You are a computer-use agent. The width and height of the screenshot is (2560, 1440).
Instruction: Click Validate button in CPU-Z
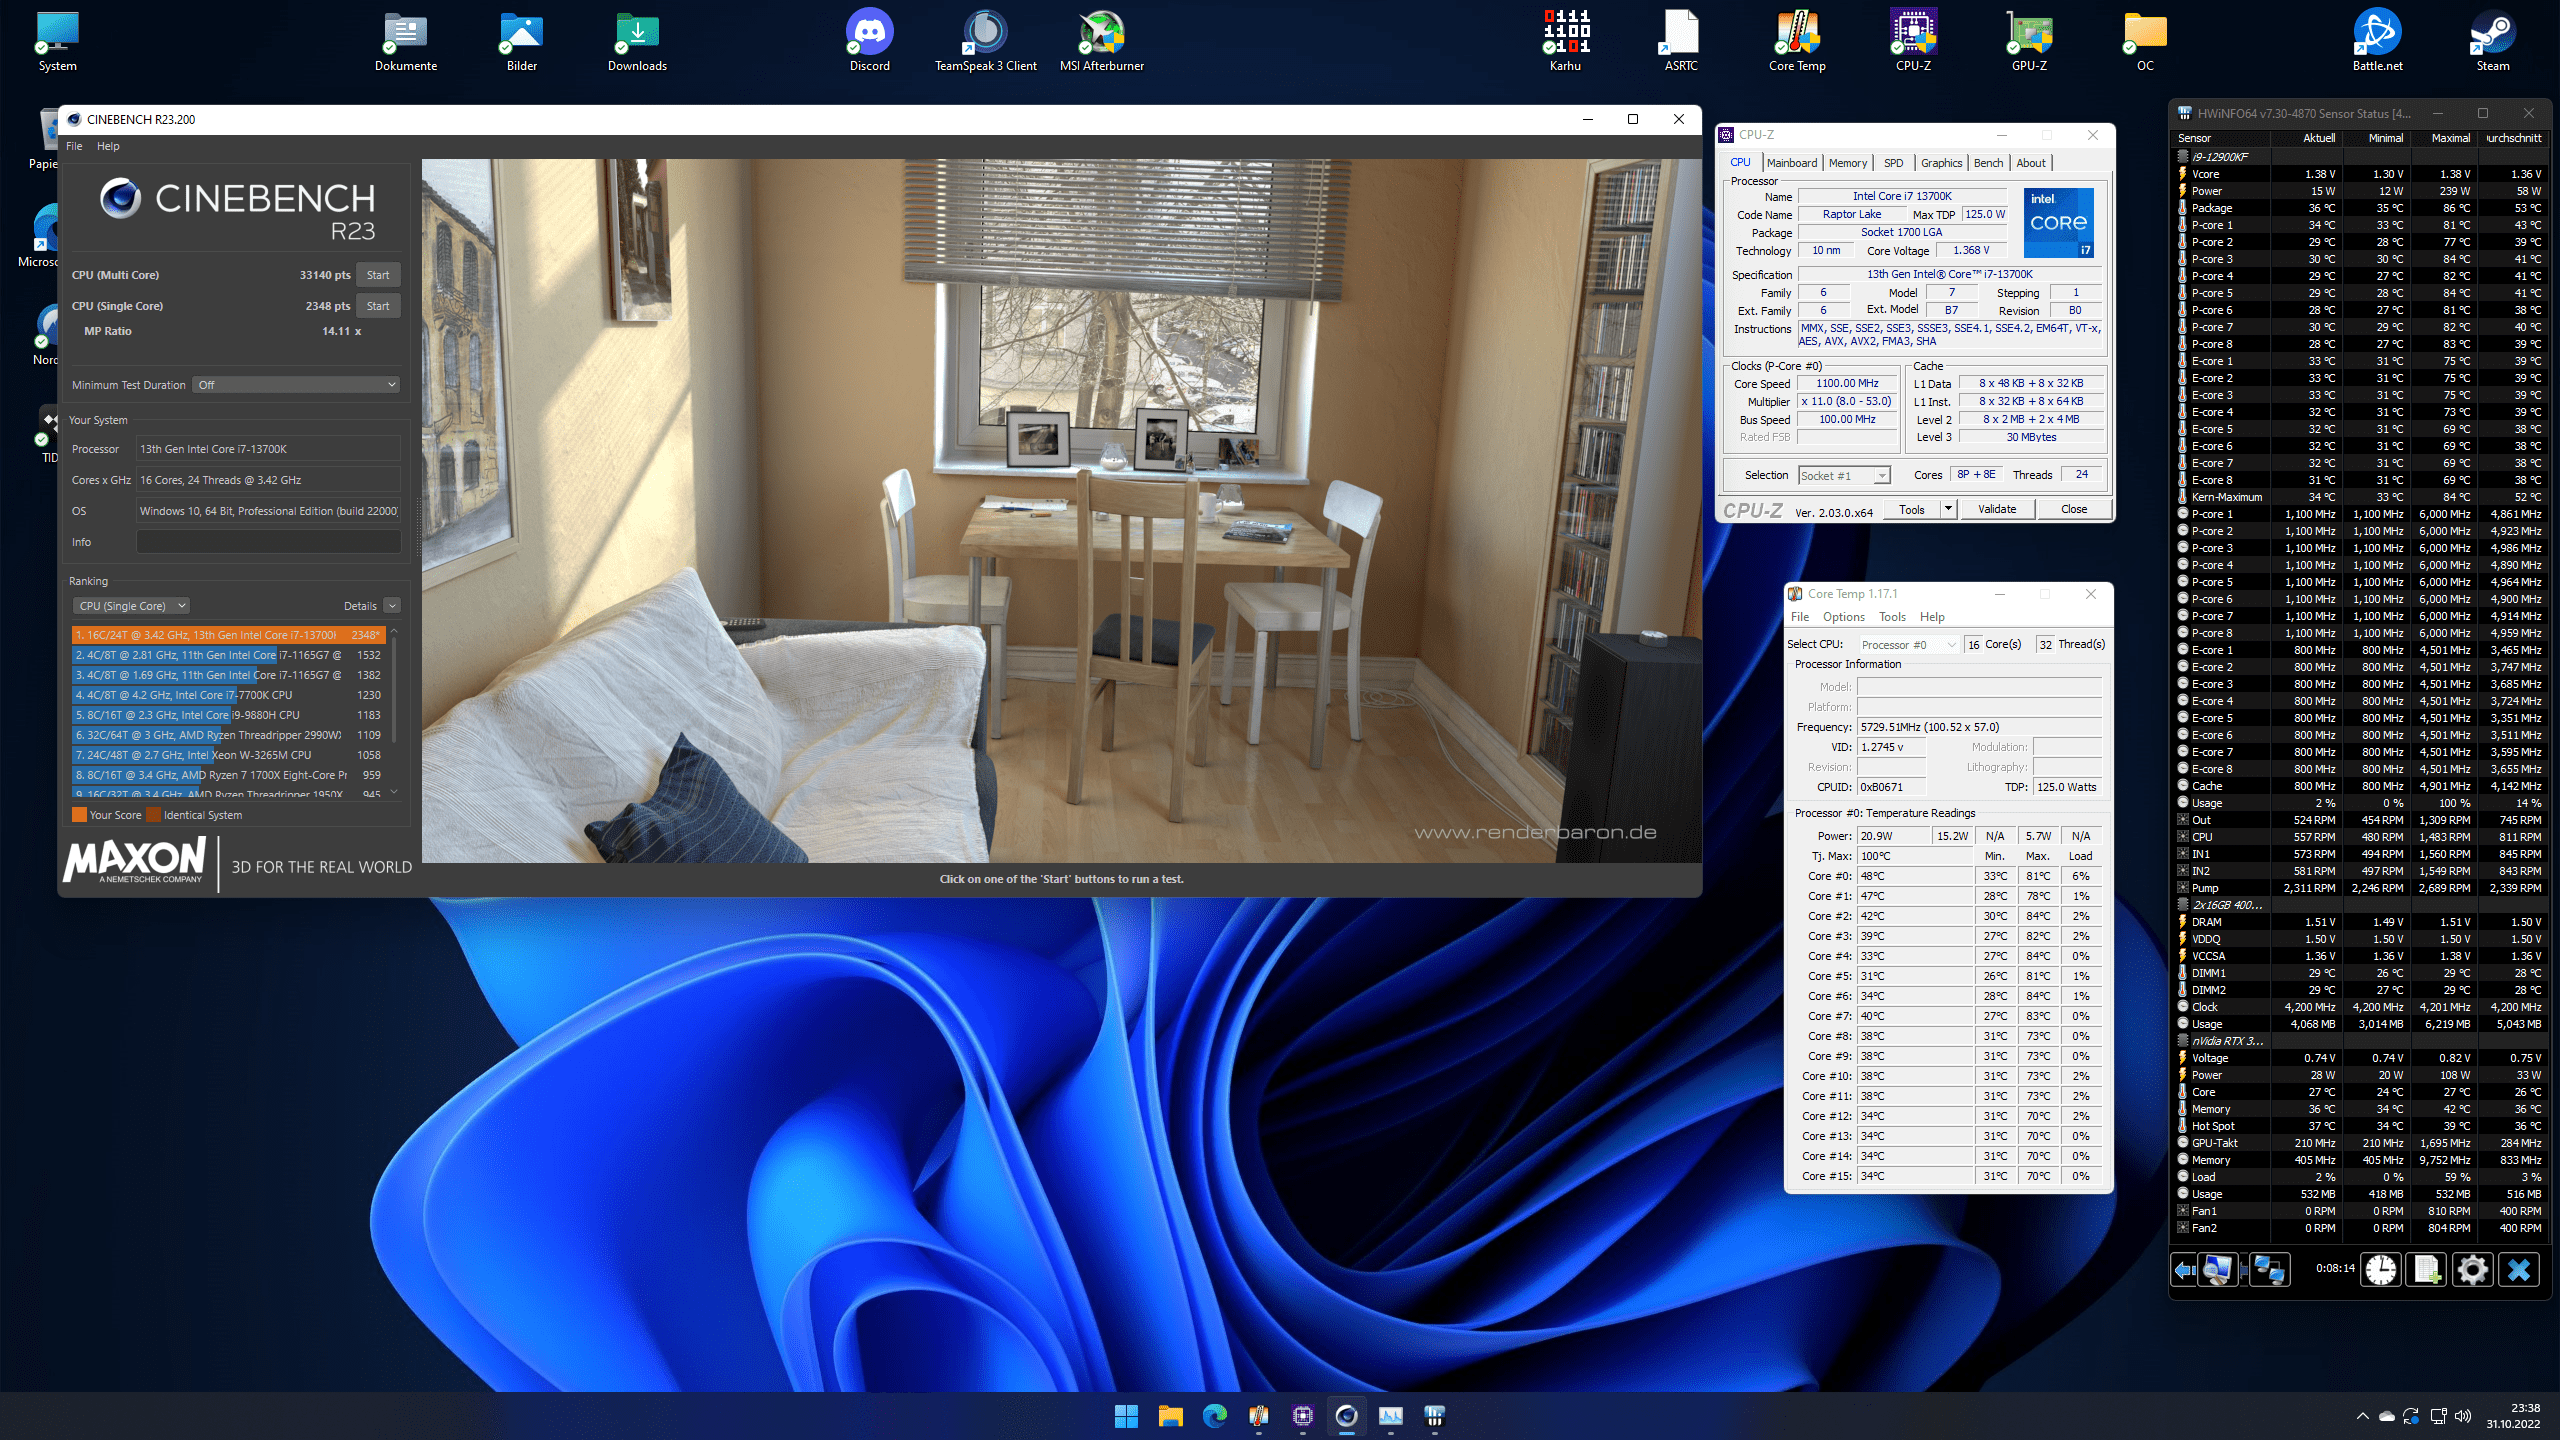[1996, 509]
